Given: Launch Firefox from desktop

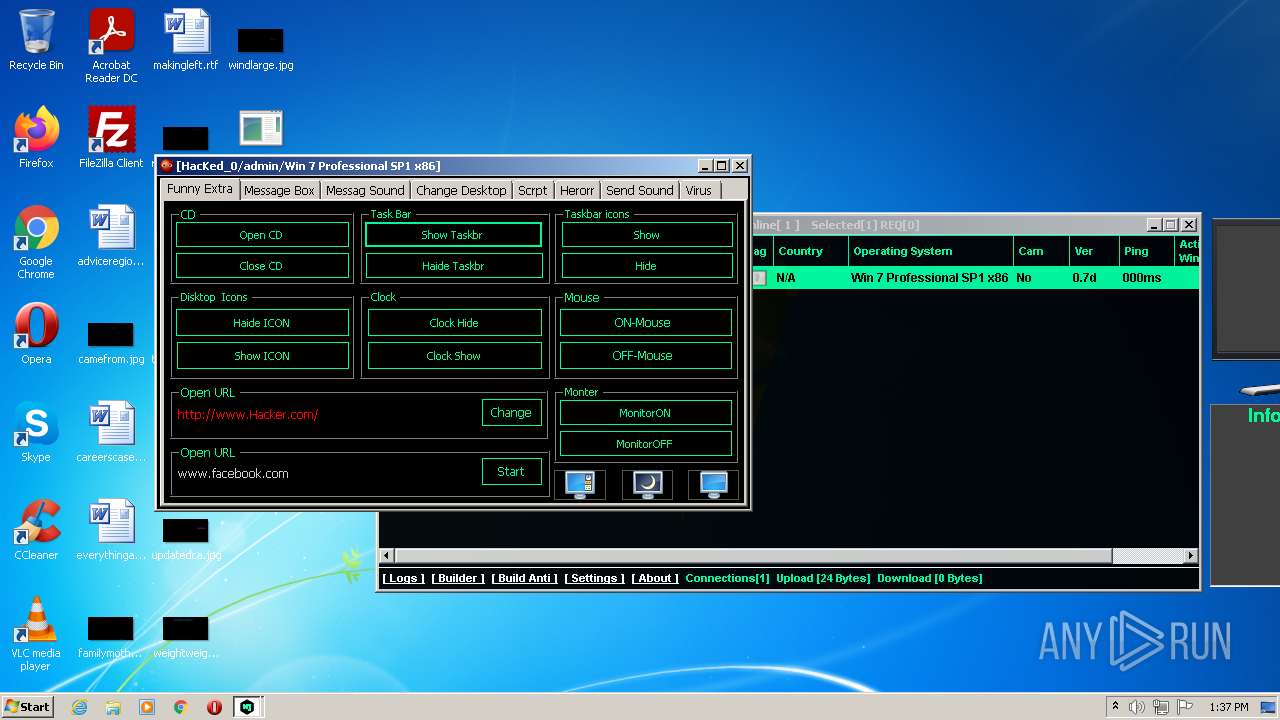Looking at the screenshot, I should click(36, 138).
